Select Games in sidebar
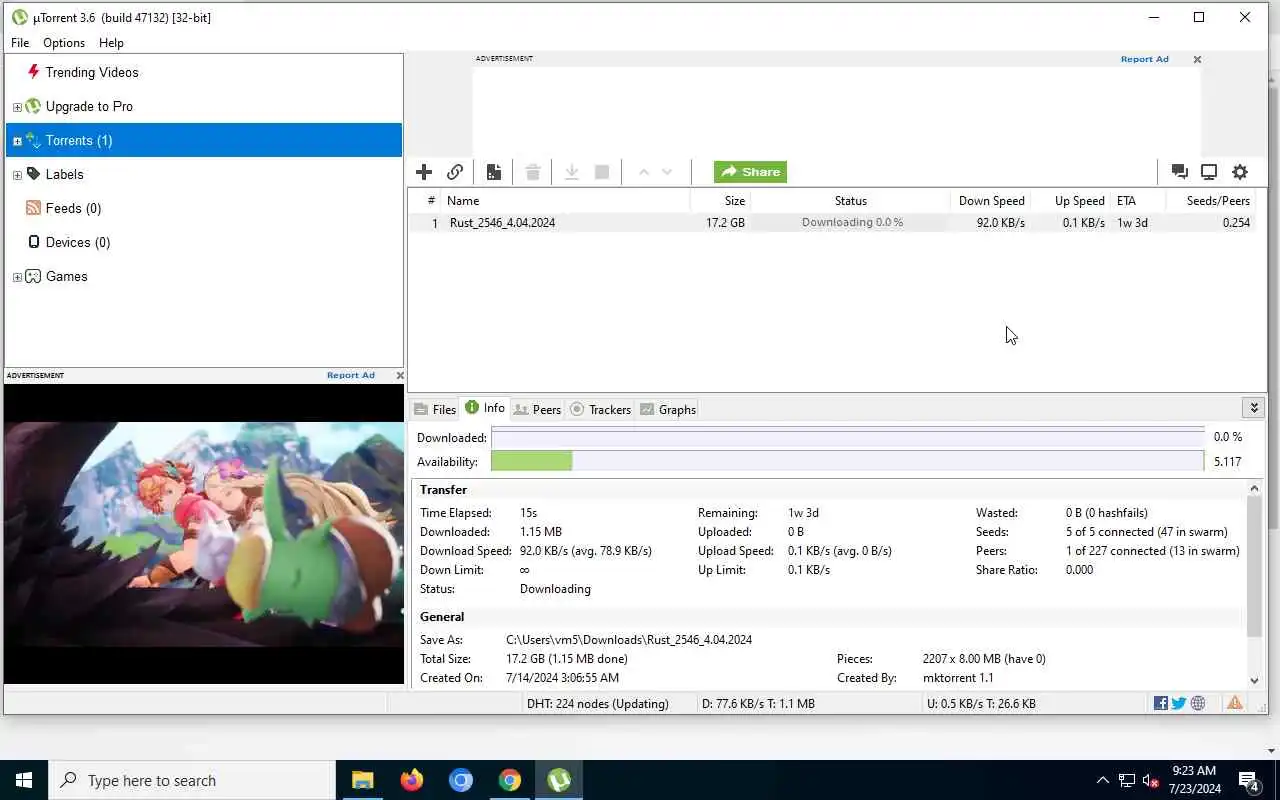 pyautogui.click(x=67, y=276)
